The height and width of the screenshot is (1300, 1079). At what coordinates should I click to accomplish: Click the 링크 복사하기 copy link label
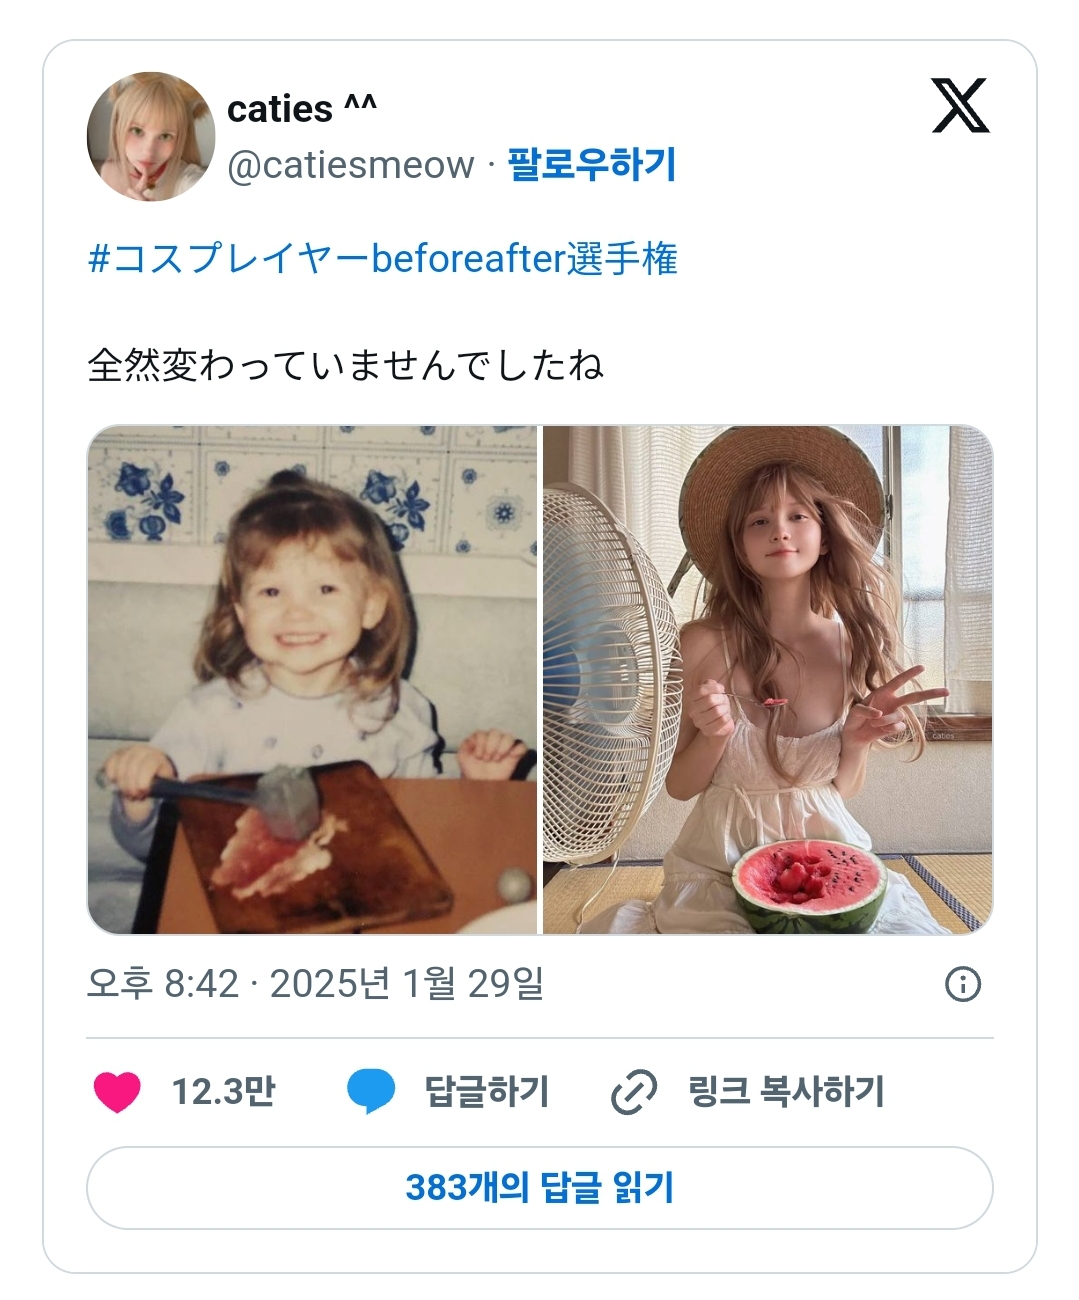point(786,1091)
